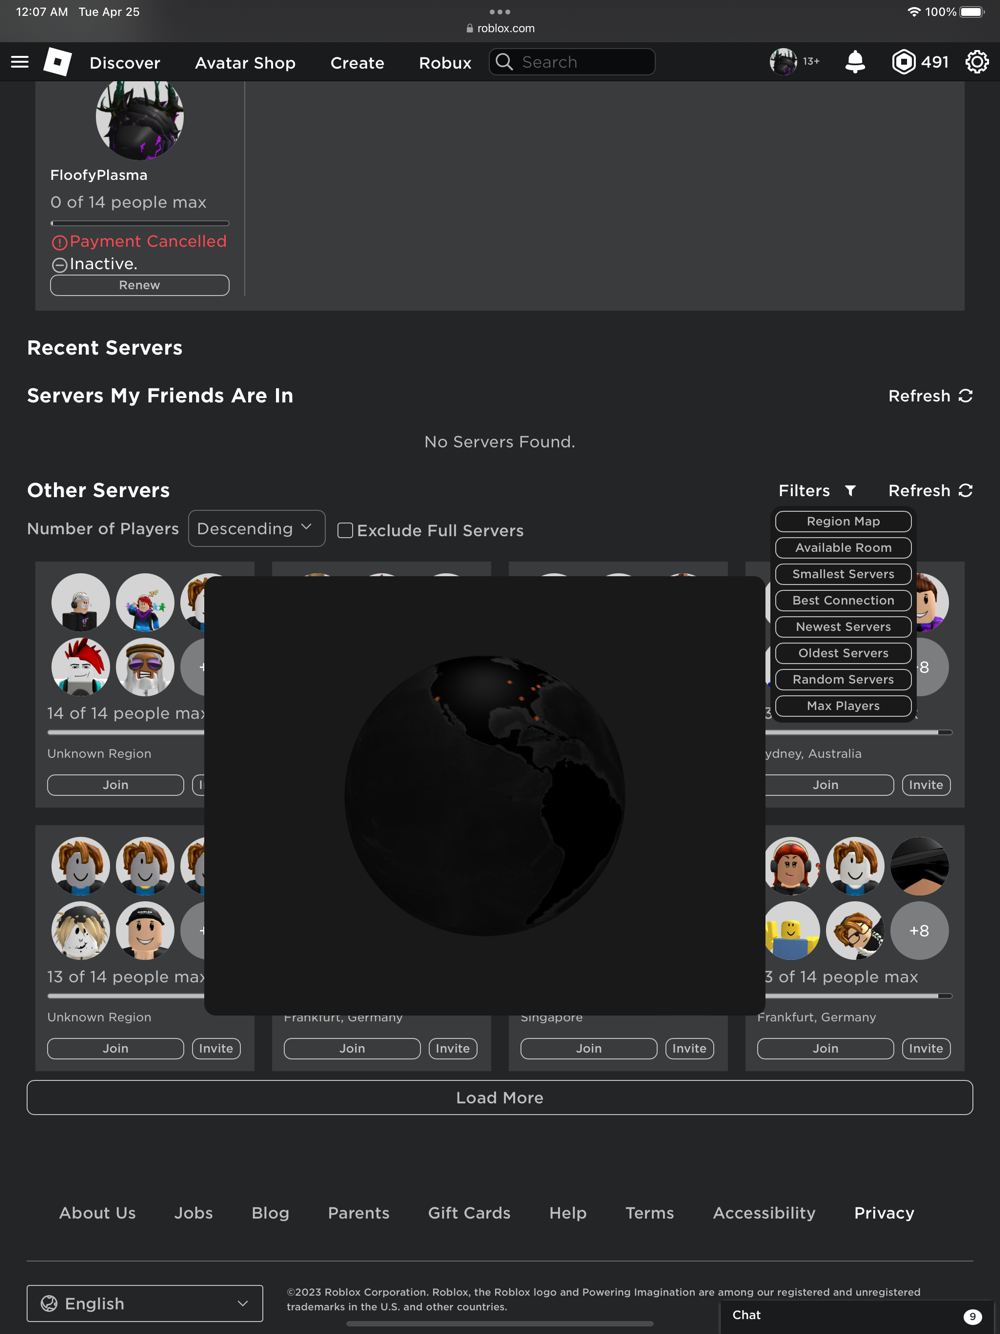
Task: Click the globe icon in the language selector
Action: 48,1304
